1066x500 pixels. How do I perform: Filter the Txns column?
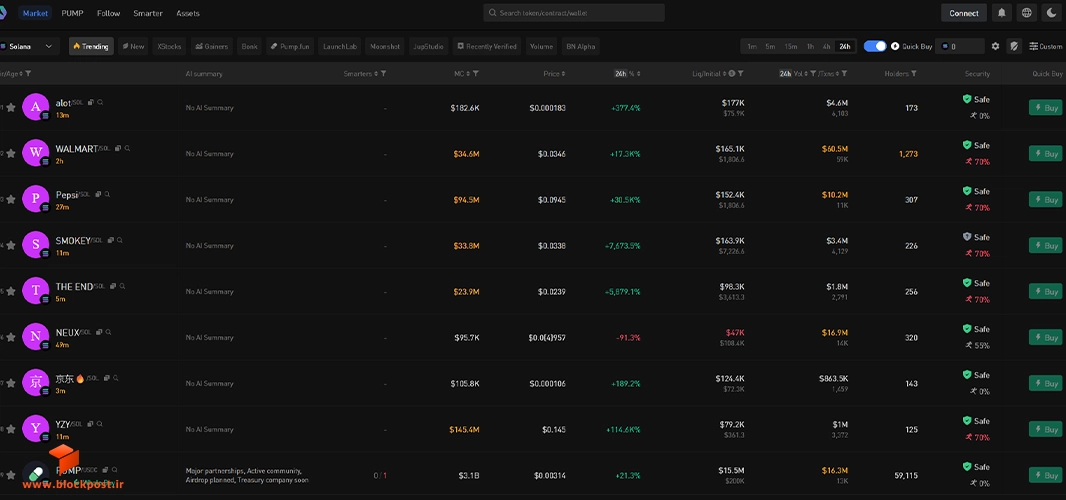844,73
